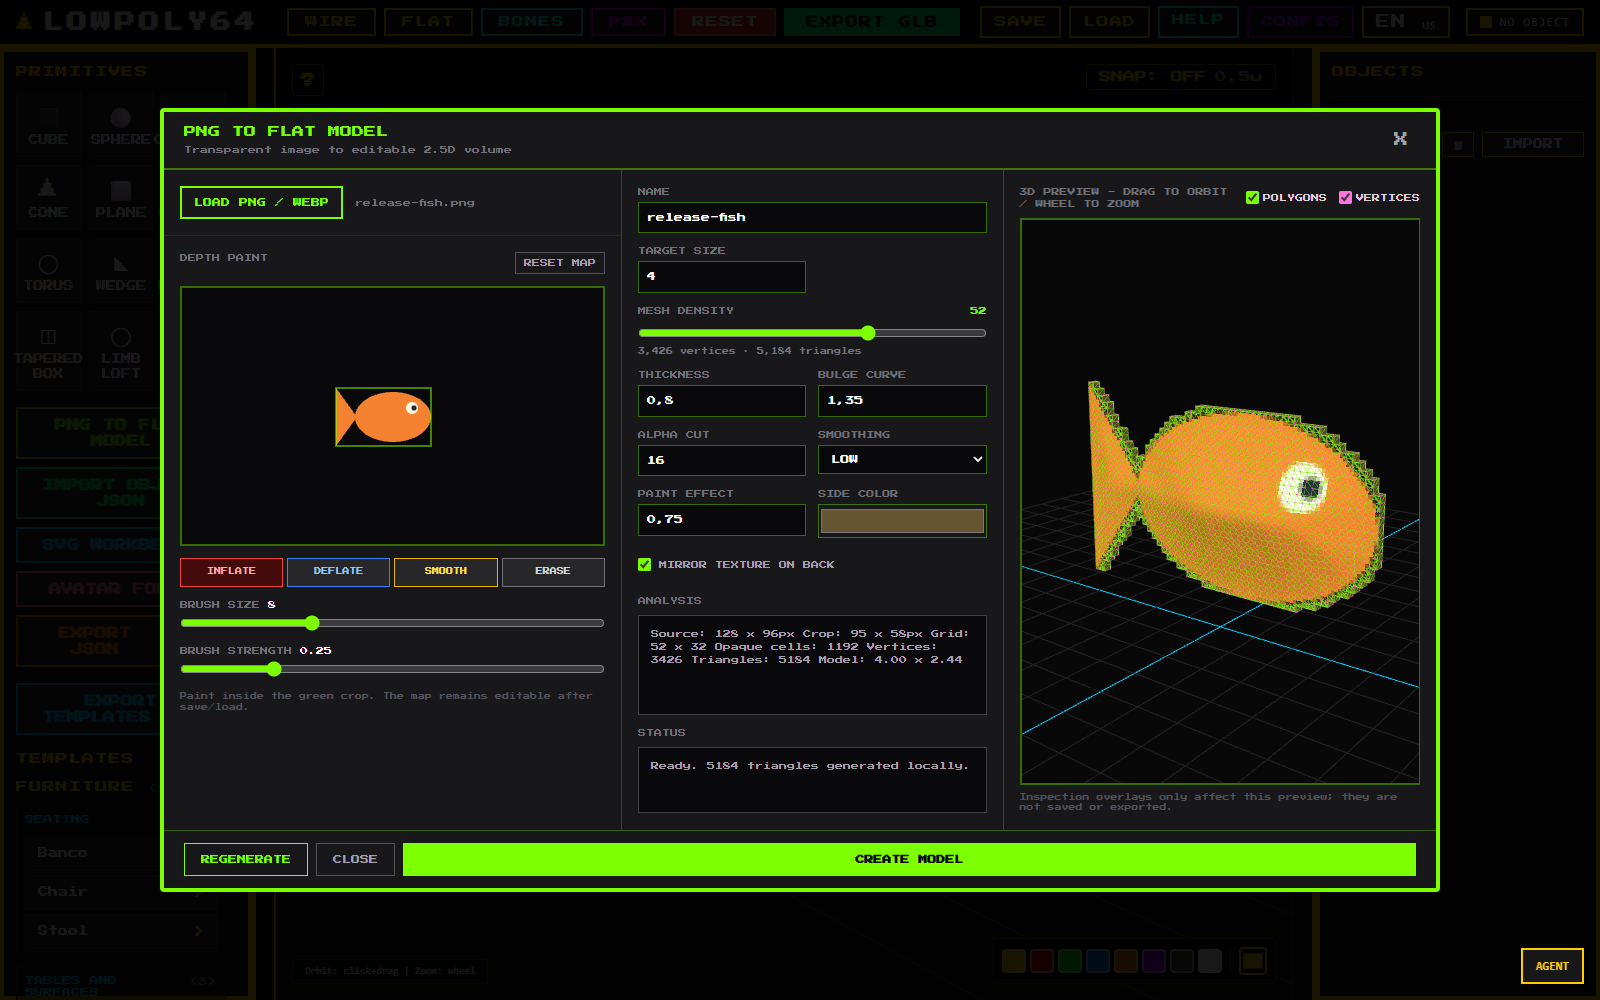Viewport: 1600px width, 1000px height.
Task: Click the Create Model button
Action: pyautogui.click(x=909, y=859)
